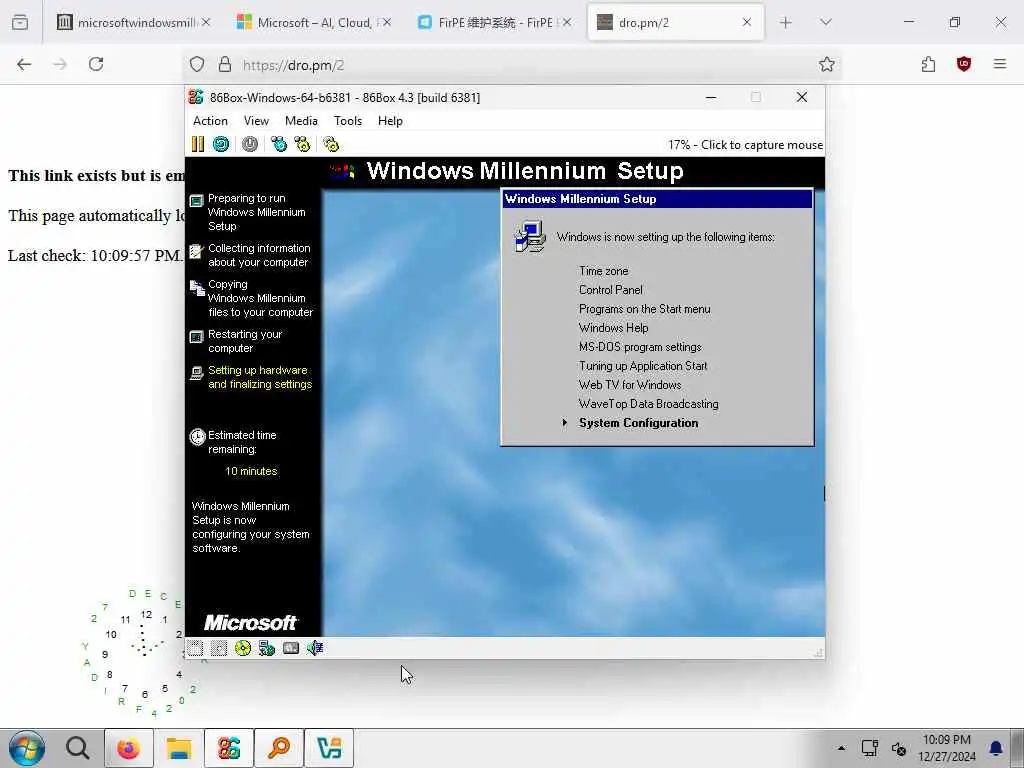Click the site security padlock icon

coord(225,64)
